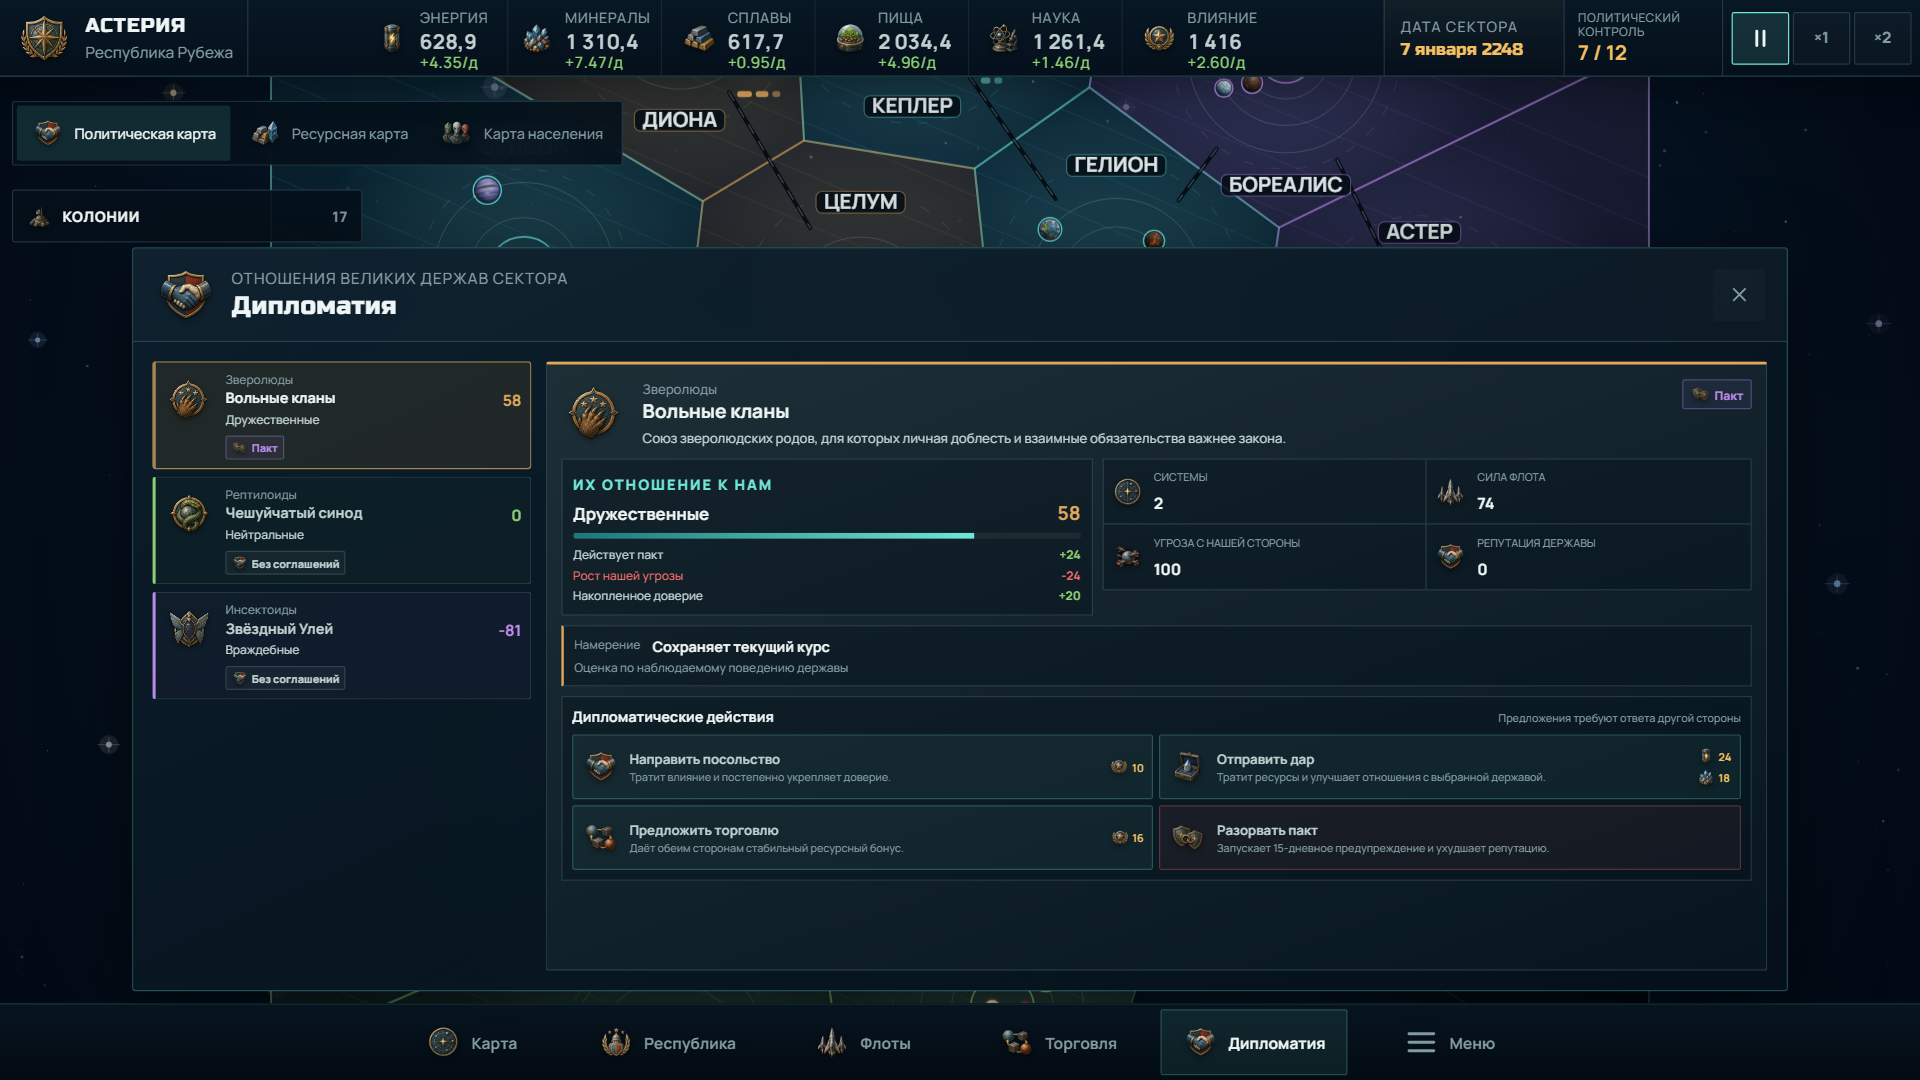Click the Science atom icon
The width and height of the screenshot is (1920, 1080).
pos(1003,38)
